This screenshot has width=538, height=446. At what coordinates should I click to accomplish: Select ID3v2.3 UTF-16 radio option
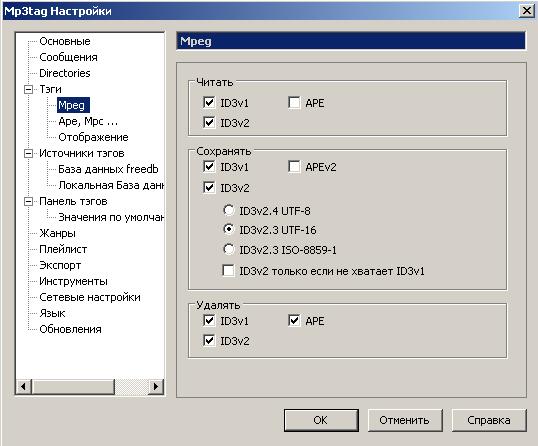click(229, 229)
